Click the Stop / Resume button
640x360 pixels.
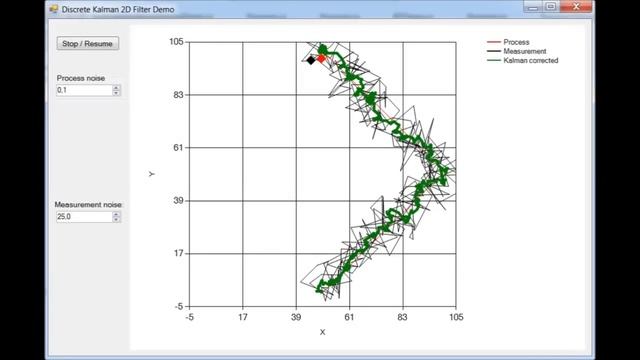click(88, 44)
